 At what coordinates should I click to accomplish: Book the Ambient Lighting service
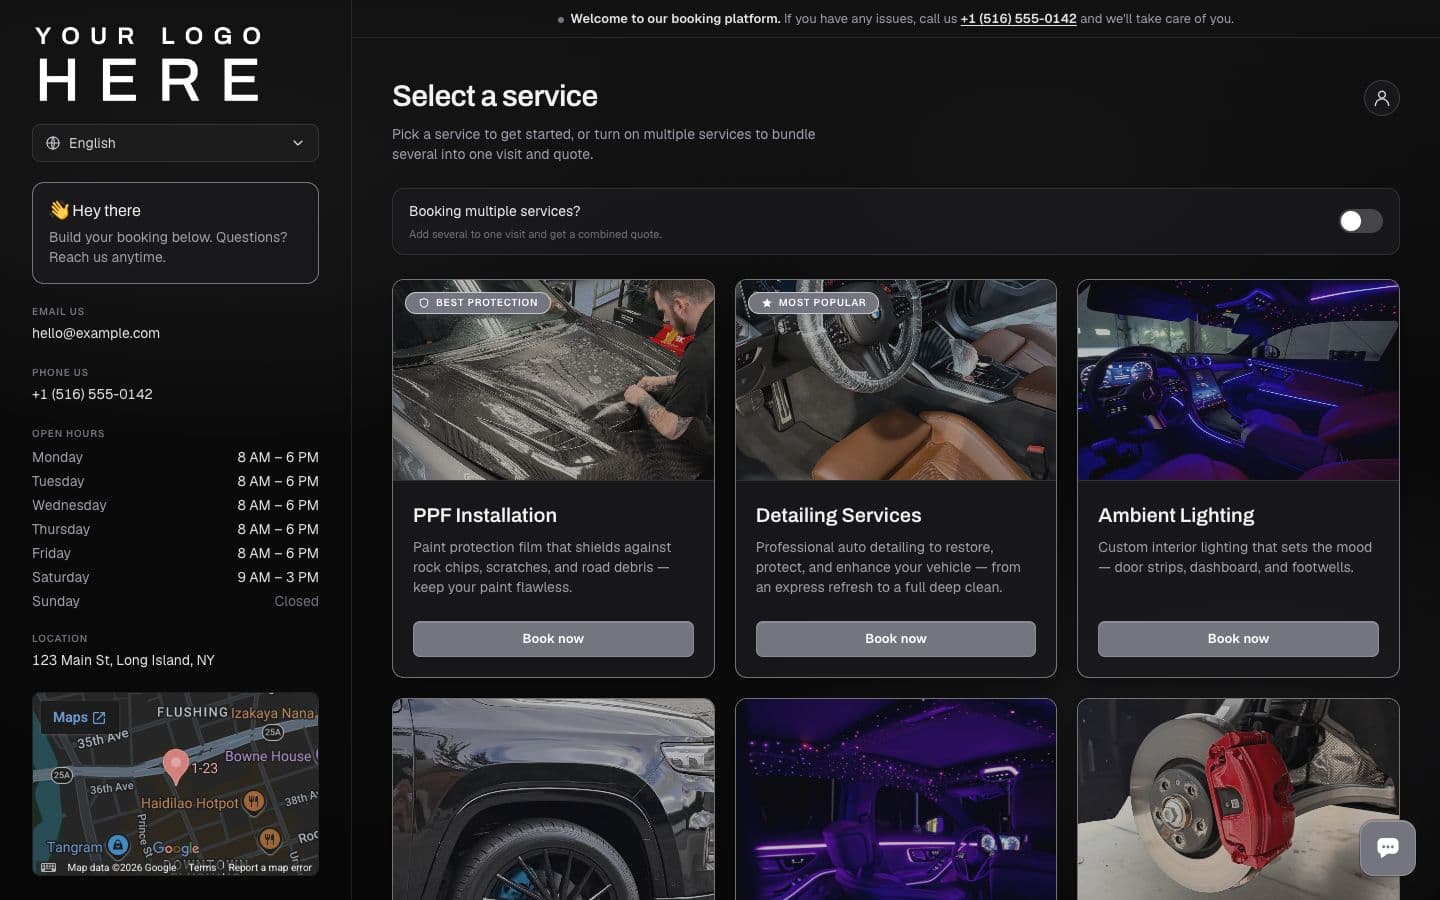click(x=1238, y=639)
